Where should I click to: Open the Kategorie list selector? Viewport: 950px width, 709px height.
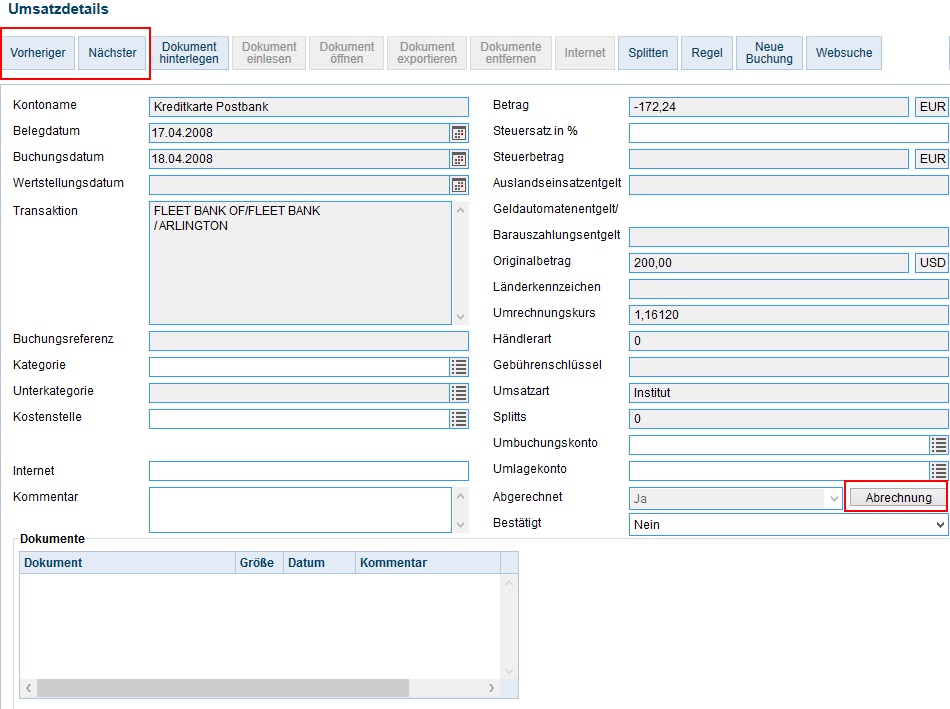coord(459,367)
